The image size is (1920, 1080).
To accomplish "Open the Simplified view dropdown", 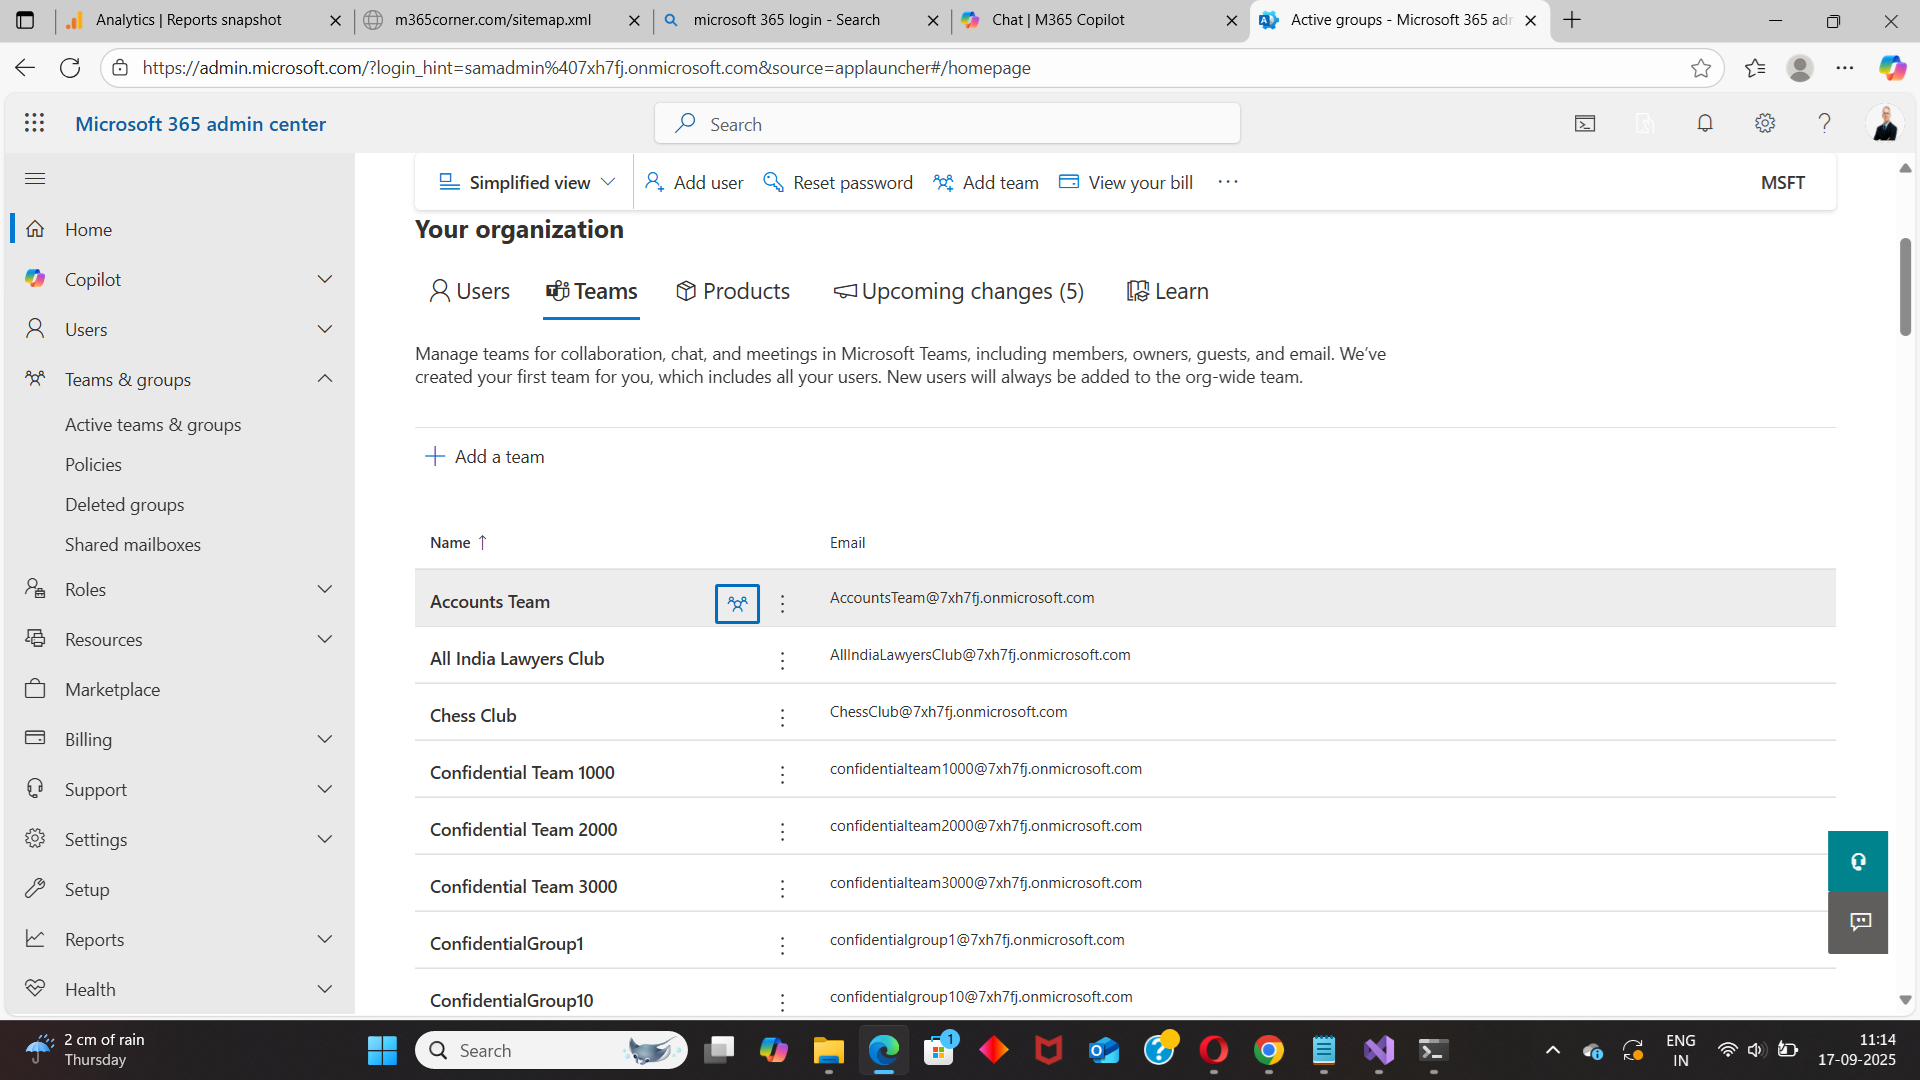I will [525, 182].
